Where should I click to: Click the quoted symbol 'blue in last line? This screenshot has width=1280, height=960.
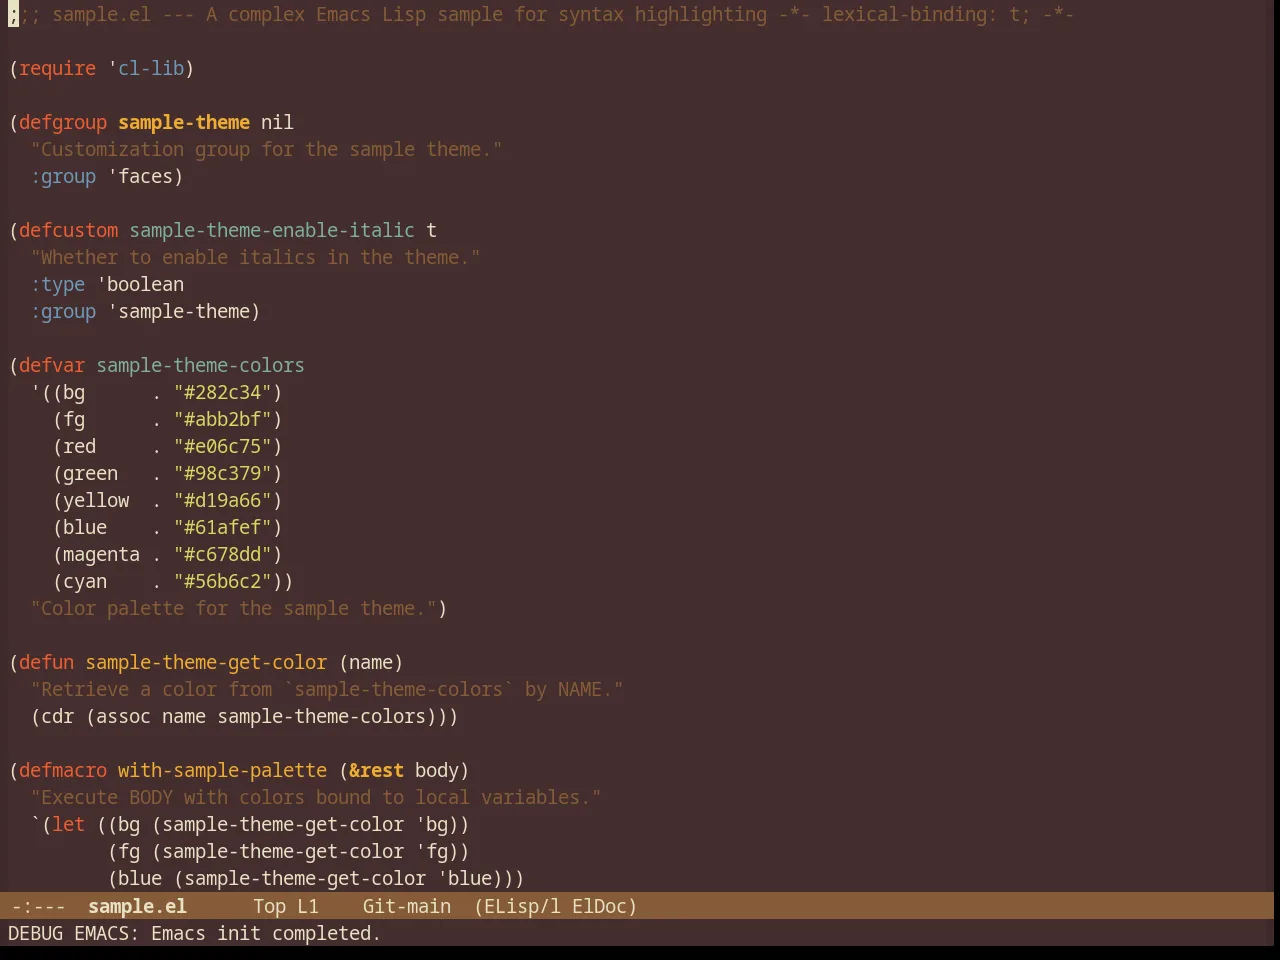click(x=464, y=878)
